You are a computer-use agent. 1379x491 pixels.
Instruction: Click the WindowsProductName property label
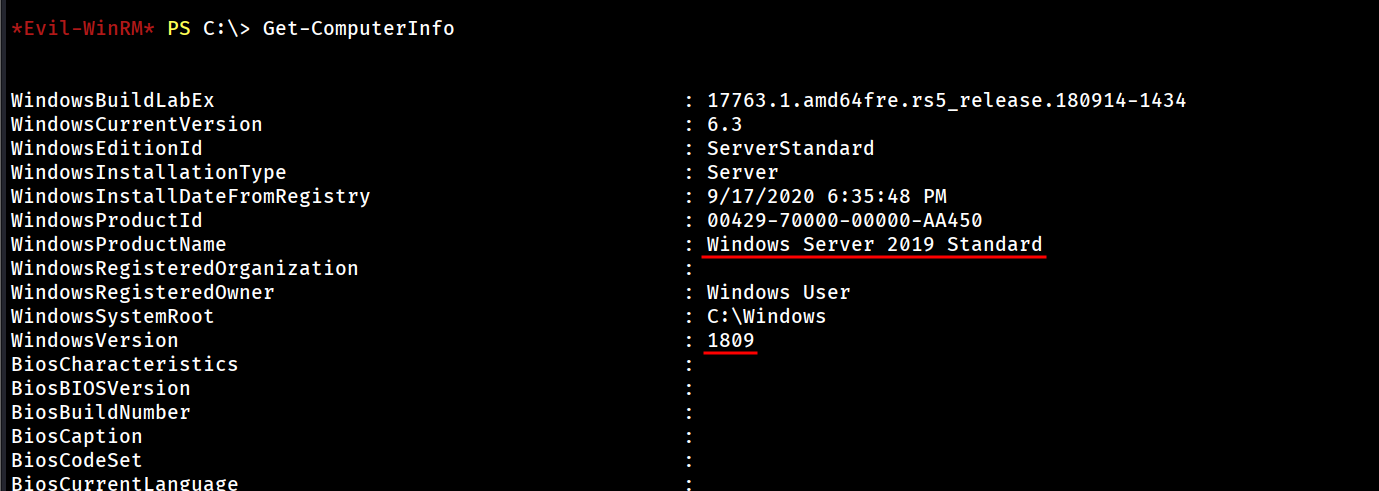coord(118,245)
